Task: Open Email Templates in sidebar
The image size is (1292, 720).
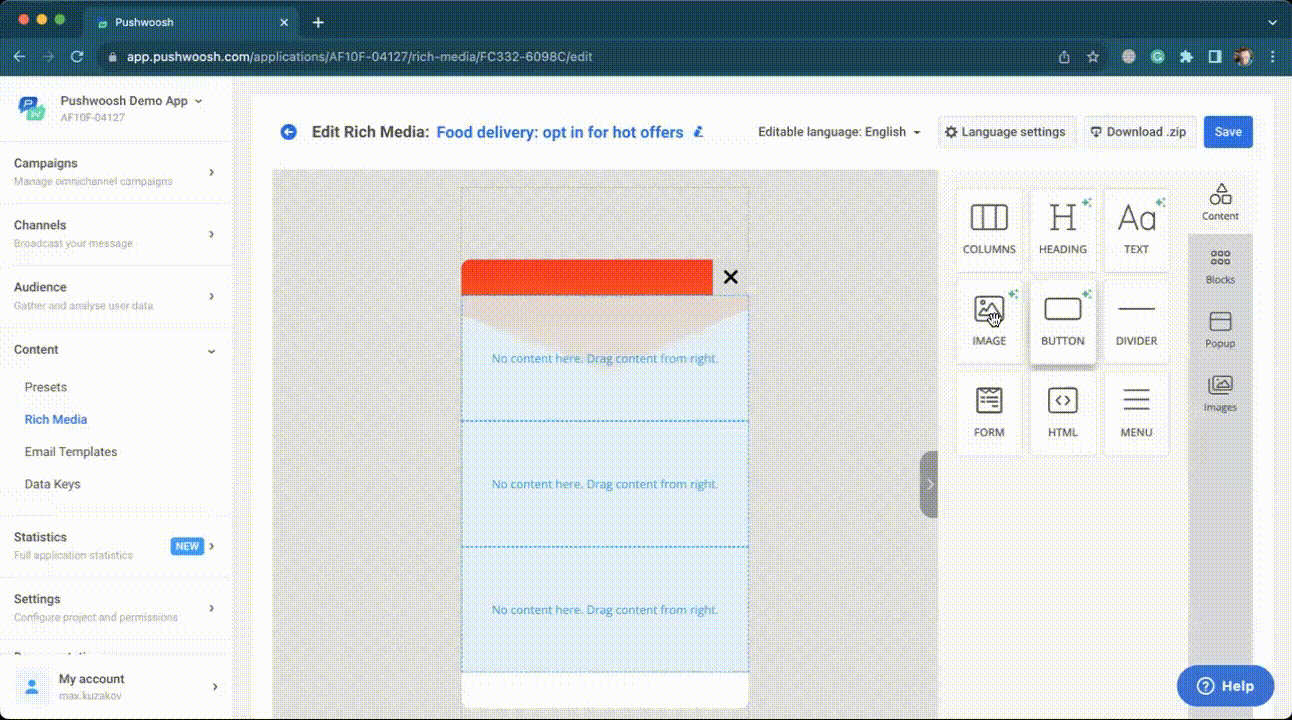Action: tap(71, 452)
